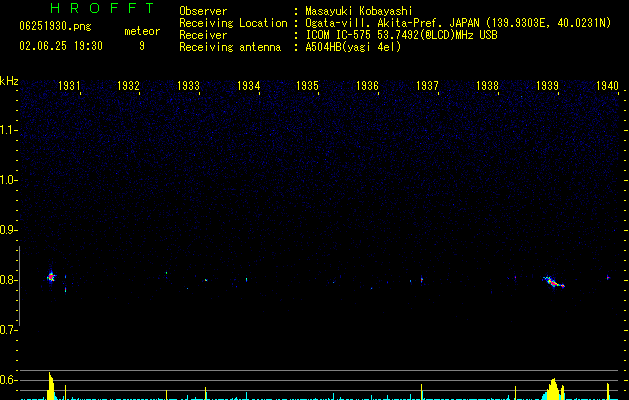Click the 1940 time axis marker
Image resolution: width=629 pixels, height=400 pixels.
[x=607, y=86]
